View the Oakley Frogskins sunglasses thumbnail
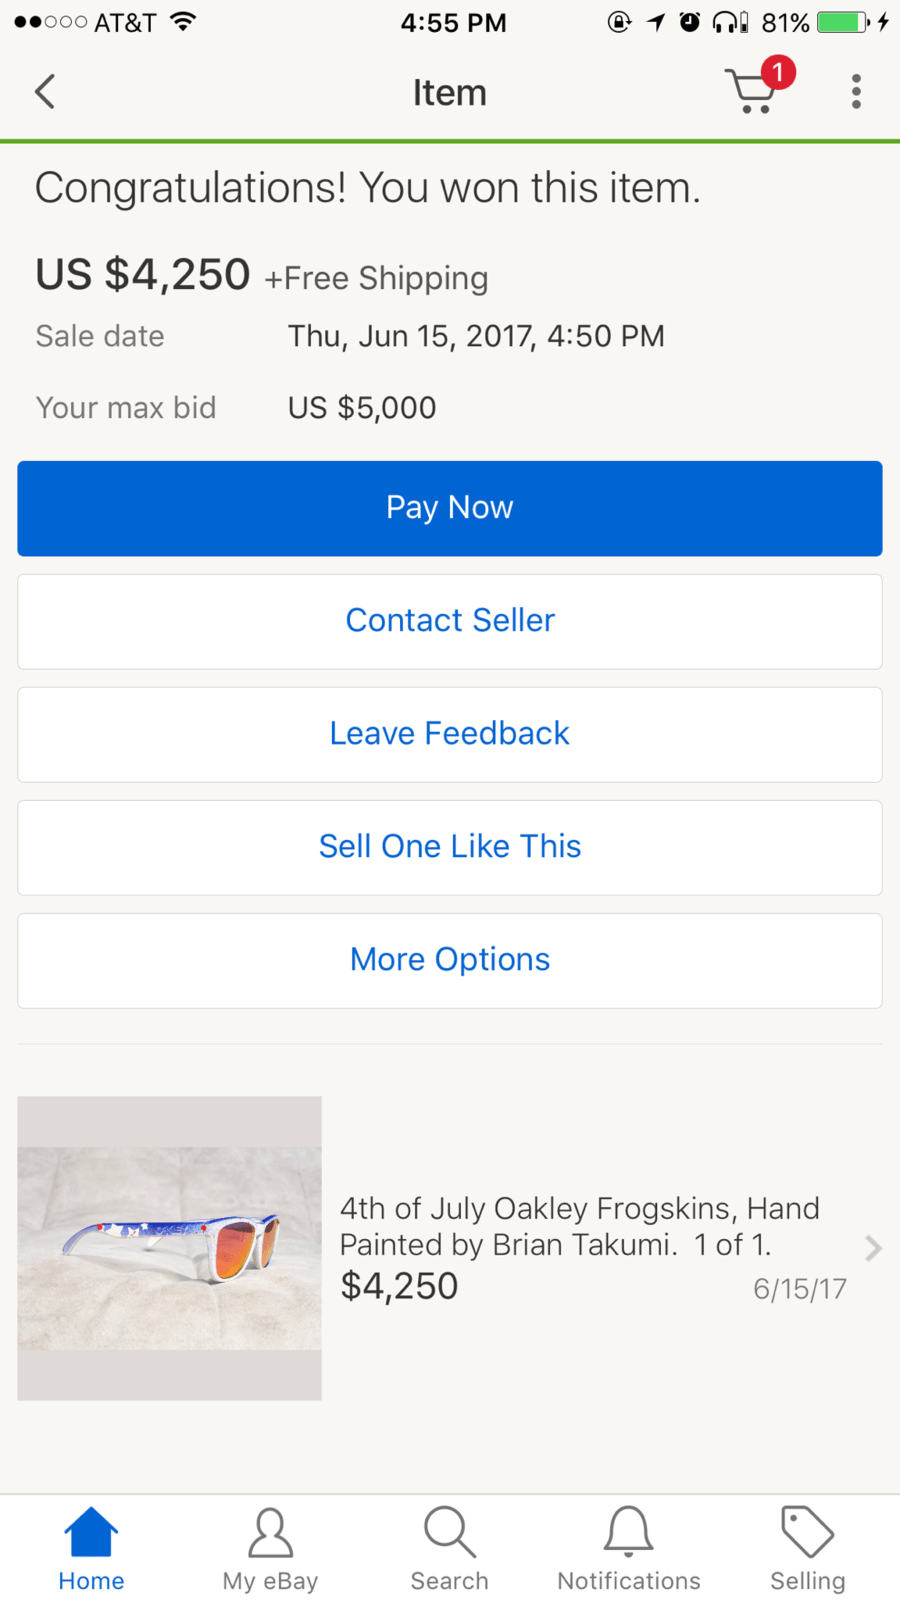 [x=170, y=1248]
